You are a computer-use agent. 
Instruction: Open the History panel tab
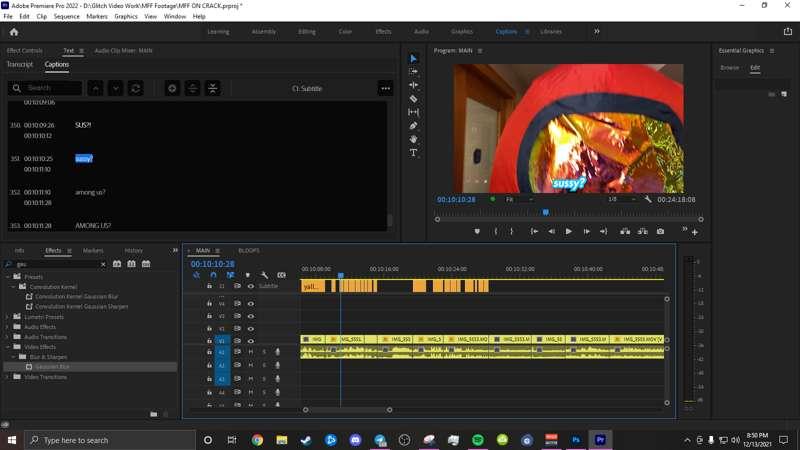click(x=134, y=251)
